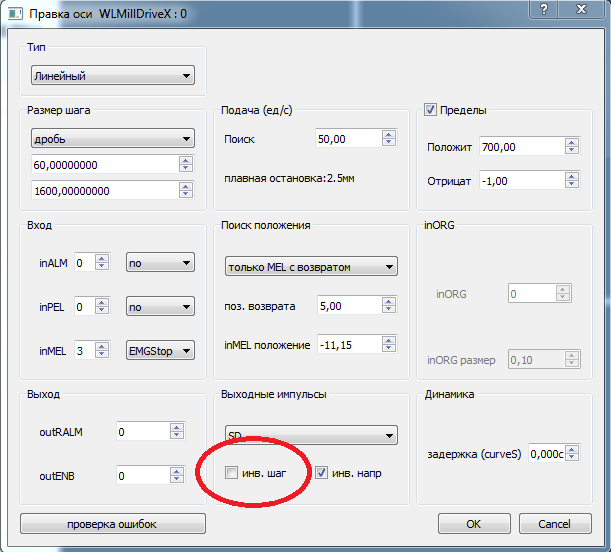Decrease the inMEL положение value
The image size is (611, 552).
[x=388, y=349]
